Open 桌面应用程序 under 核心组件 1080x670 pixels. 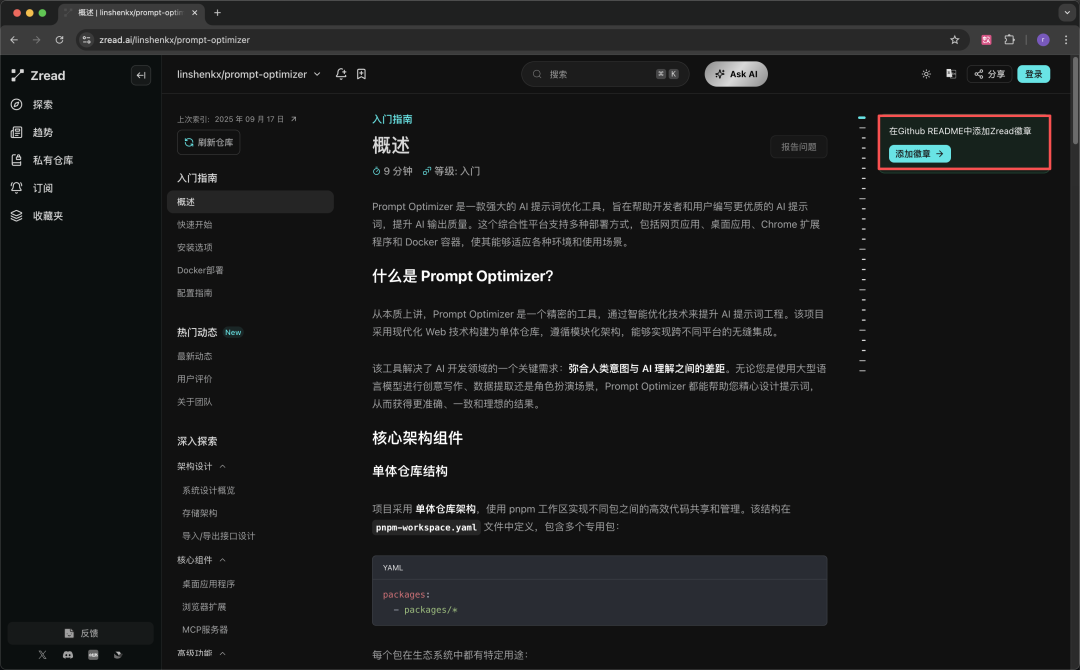pos(209,584)
